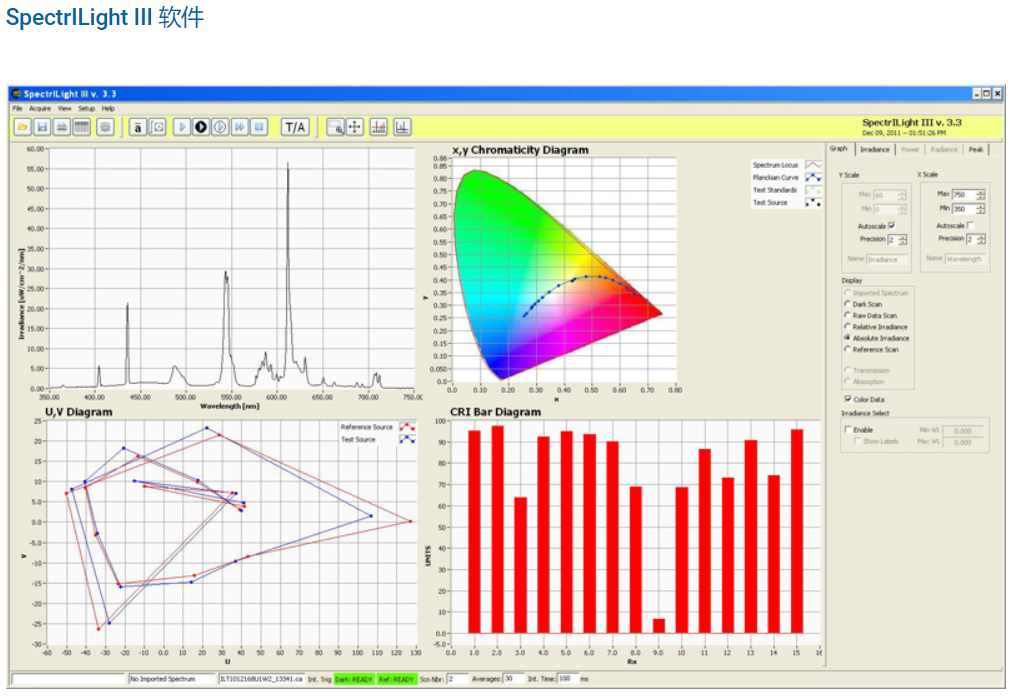Select the pan crosshair arrows icon
Screen dimensions: 1022x697
click(355, 127)
